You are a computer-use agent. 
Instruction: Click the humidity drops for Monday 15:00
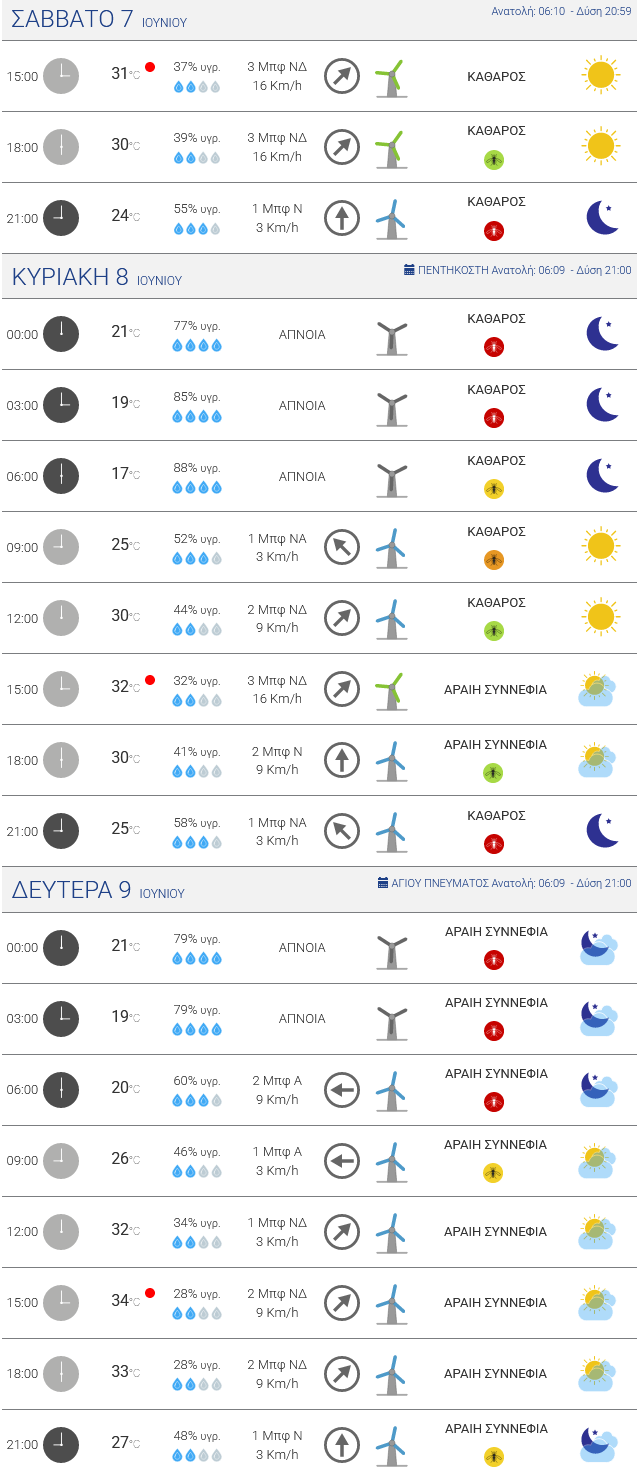pyautogui.click(x=196, y=1313)
